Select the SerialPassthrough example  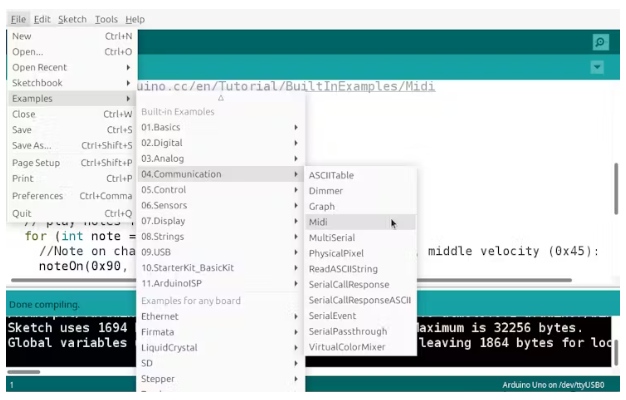pyautogui.click(x=349, y=331)
